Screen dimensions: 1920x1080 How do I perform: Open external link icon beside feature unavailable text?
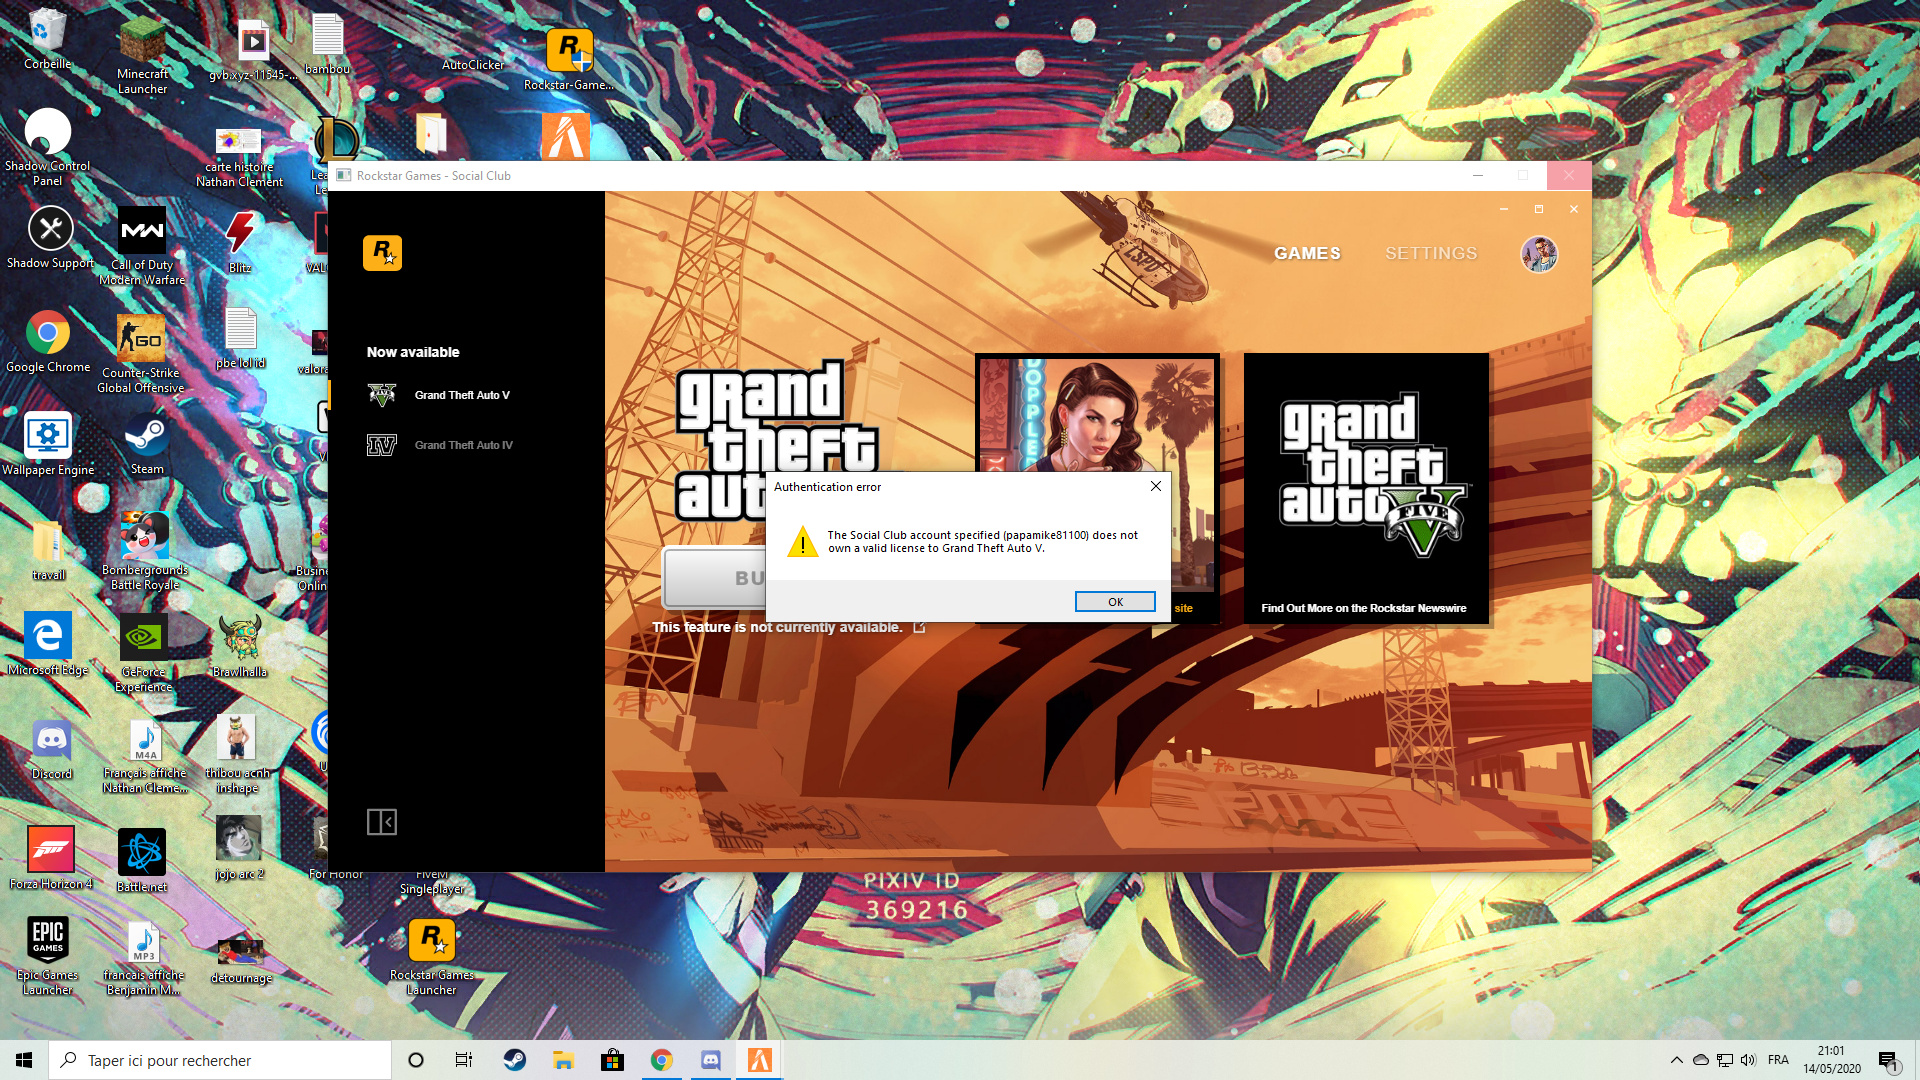pos(919,627)
